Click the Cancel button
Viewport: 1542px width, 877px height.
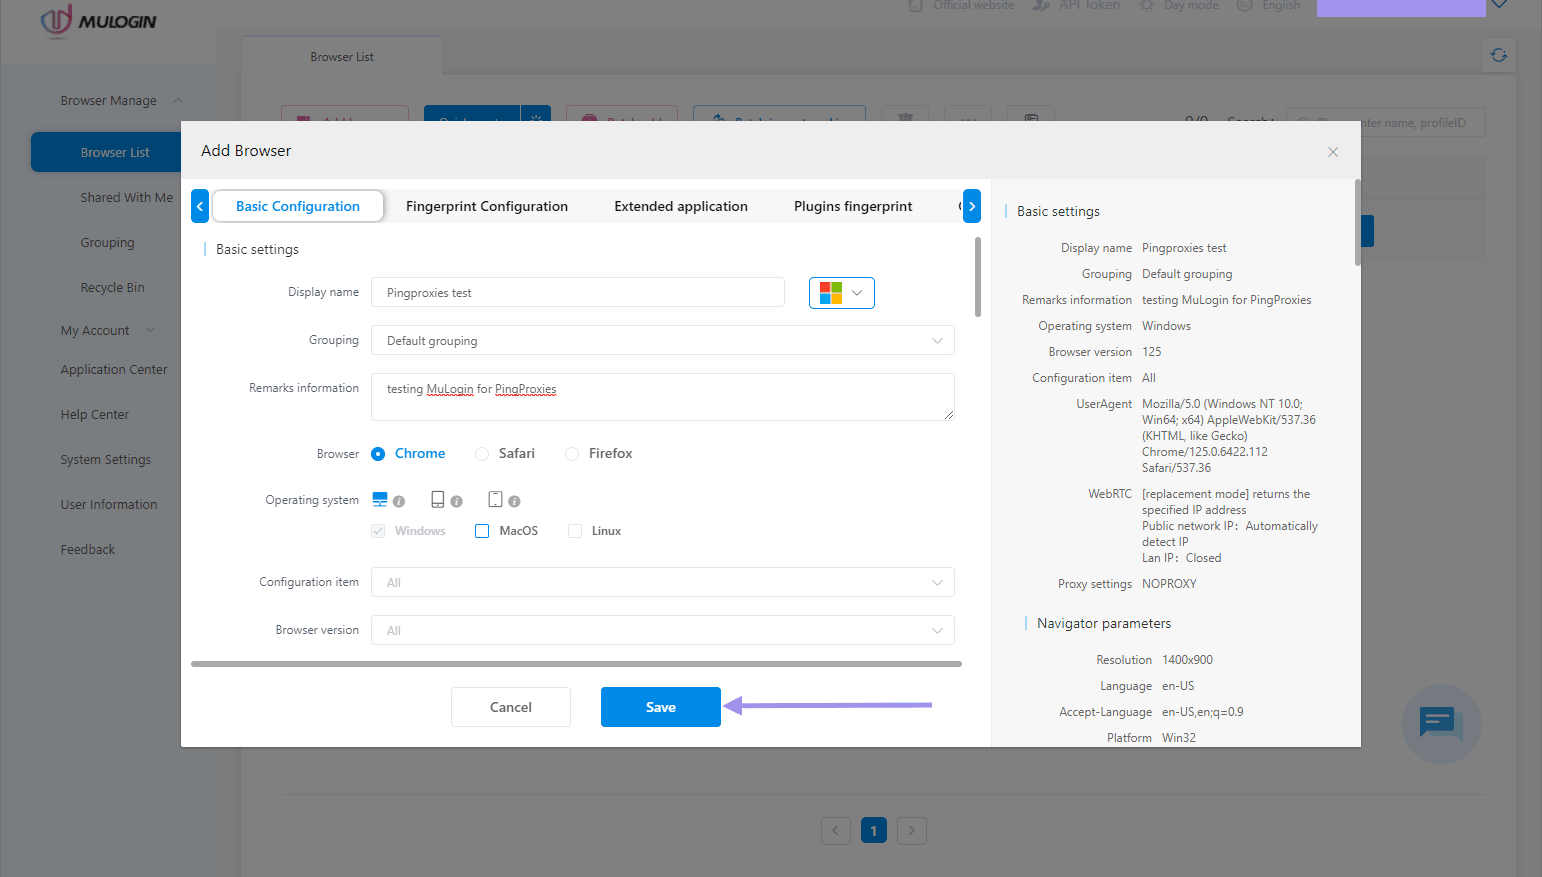click(x=511, y=707)
